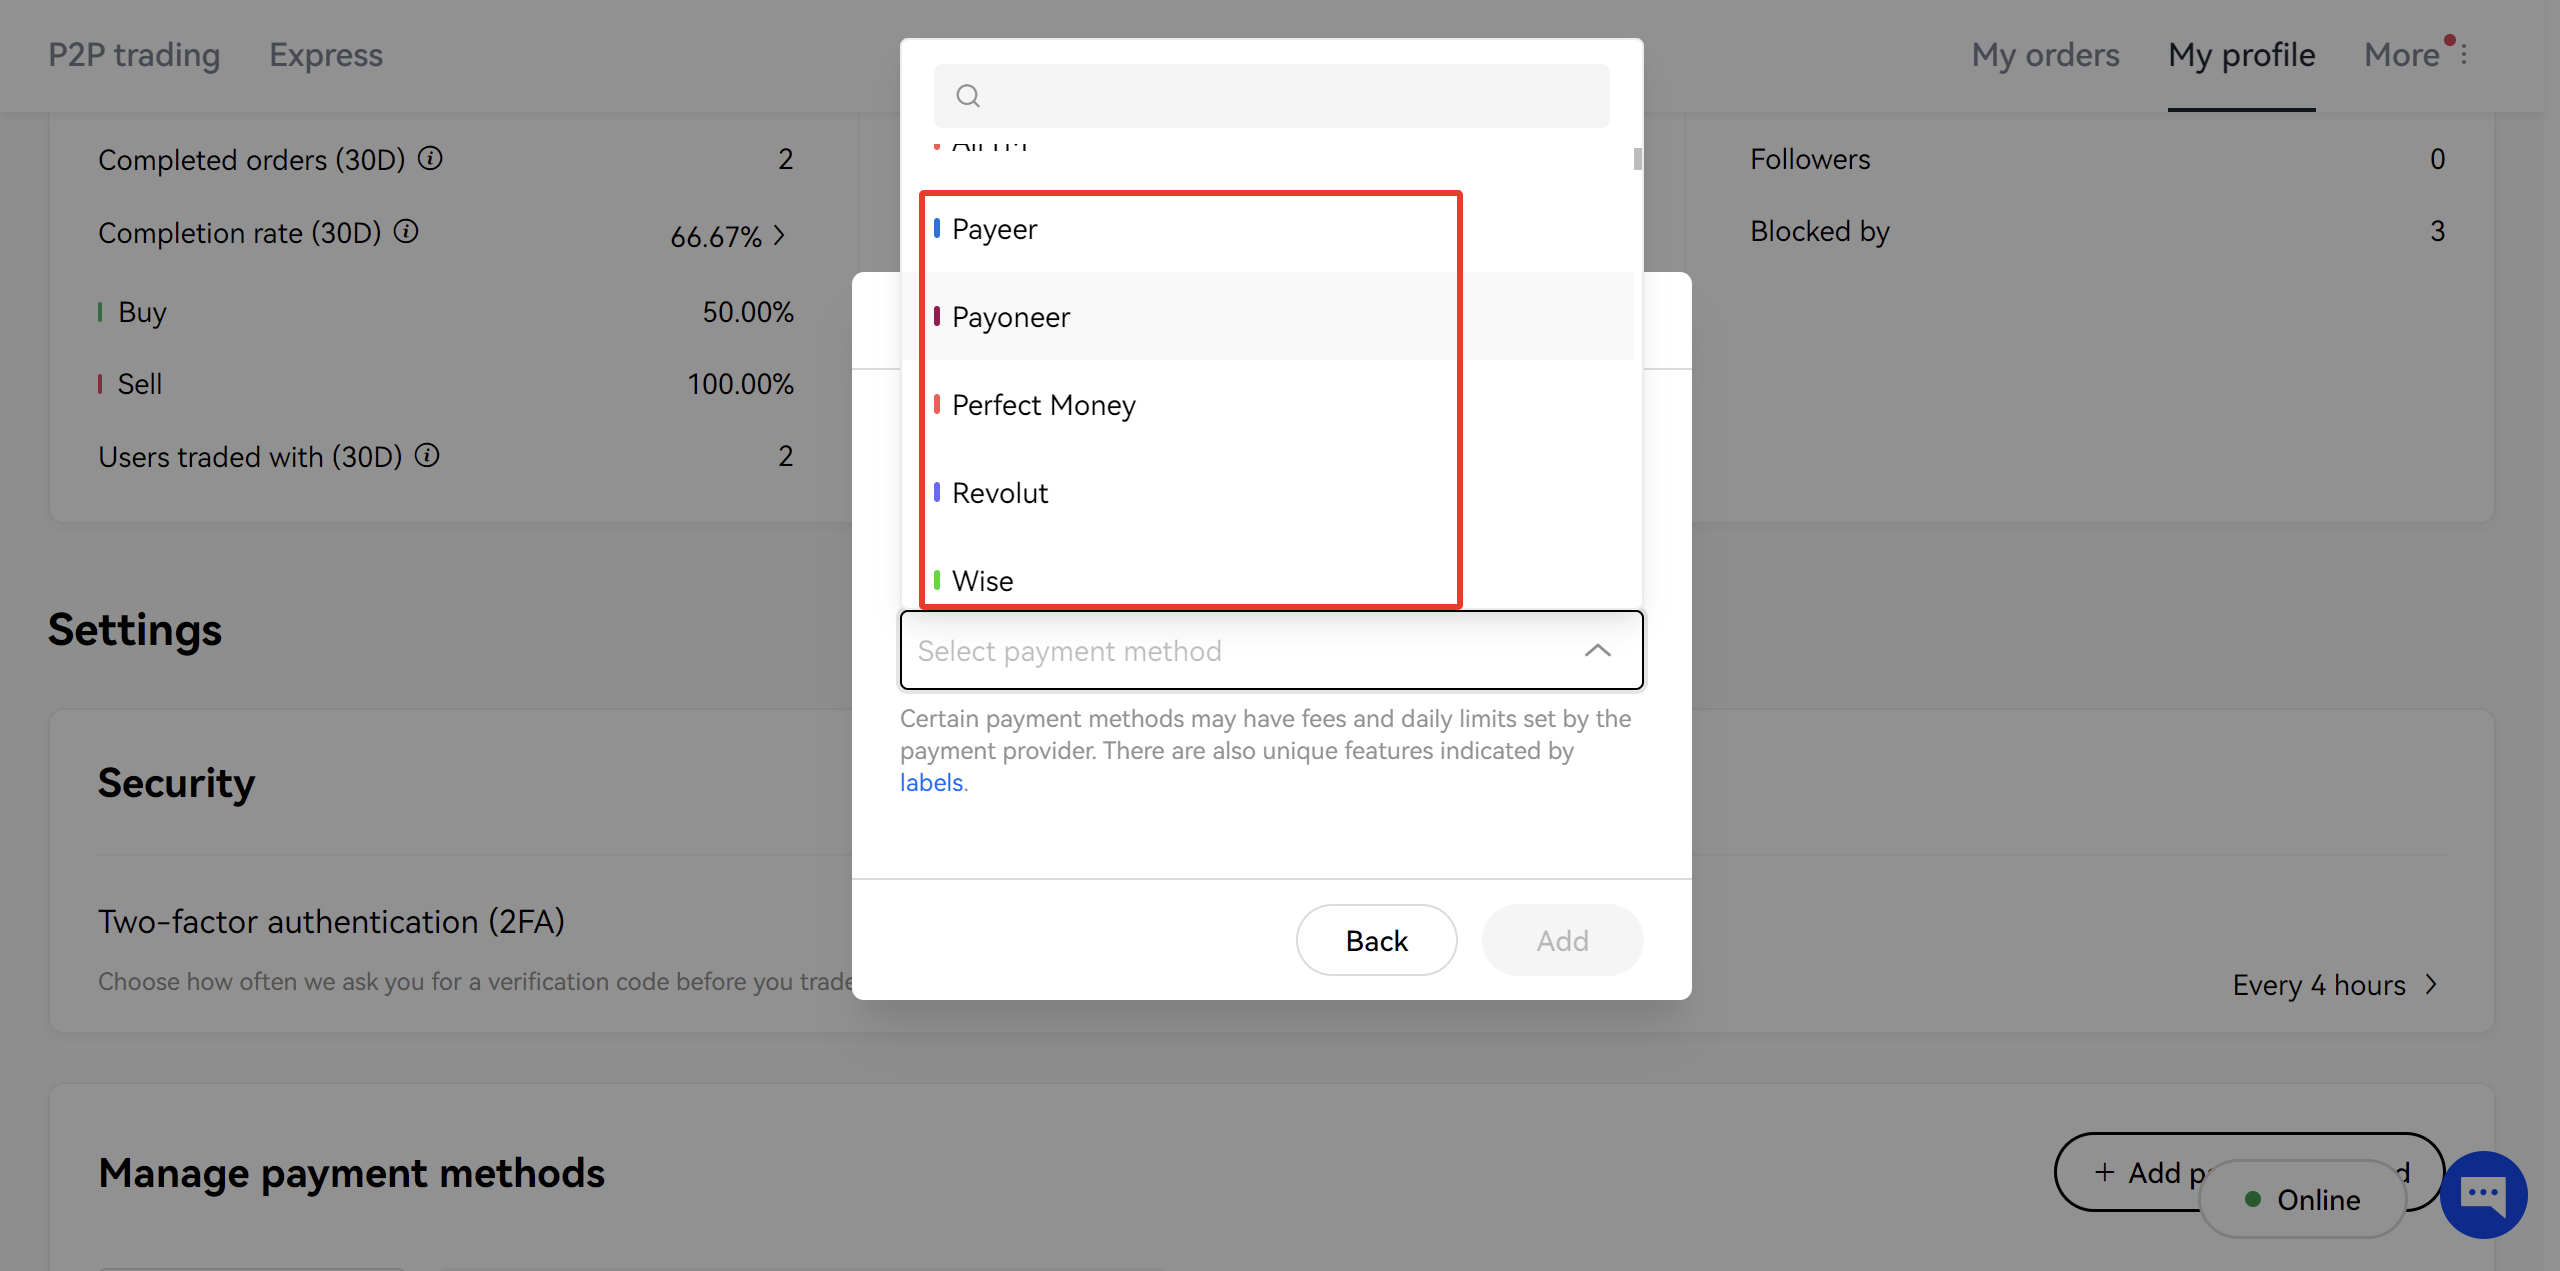Click Manage payment methods heading
Image resolution: width=2560 pixels, height=1271 pixels.
click(351, 1173)
